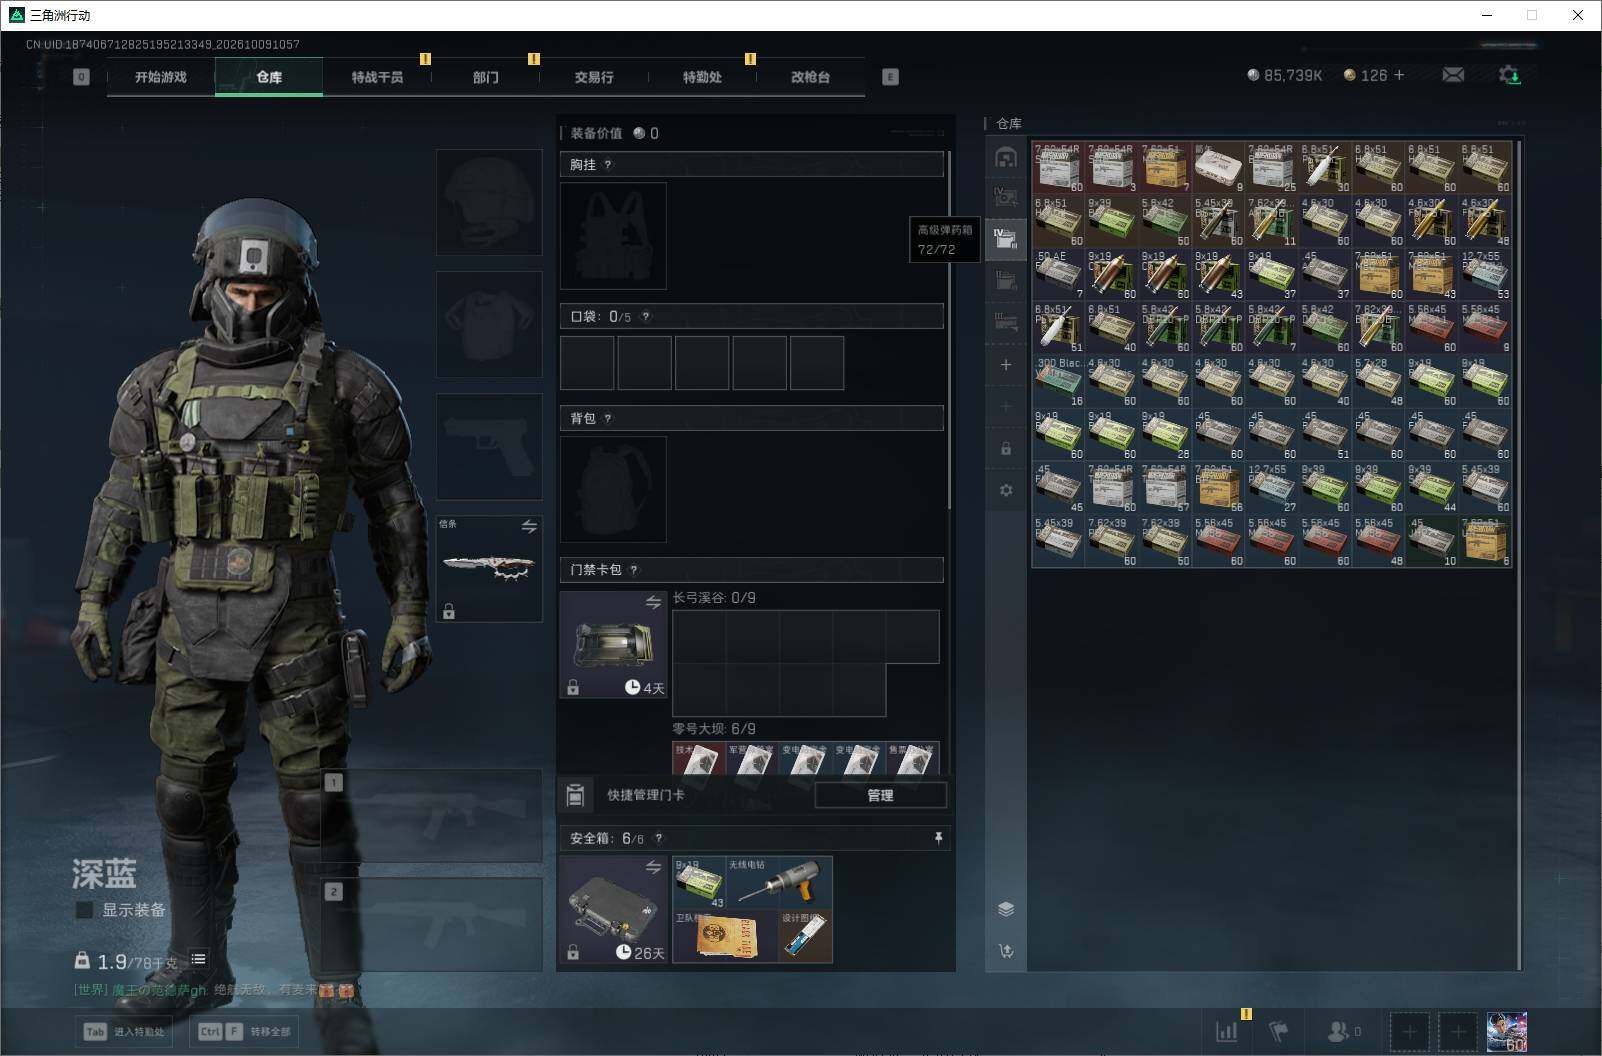Click the warehouse sidebar lock icon

[1006, 449]
